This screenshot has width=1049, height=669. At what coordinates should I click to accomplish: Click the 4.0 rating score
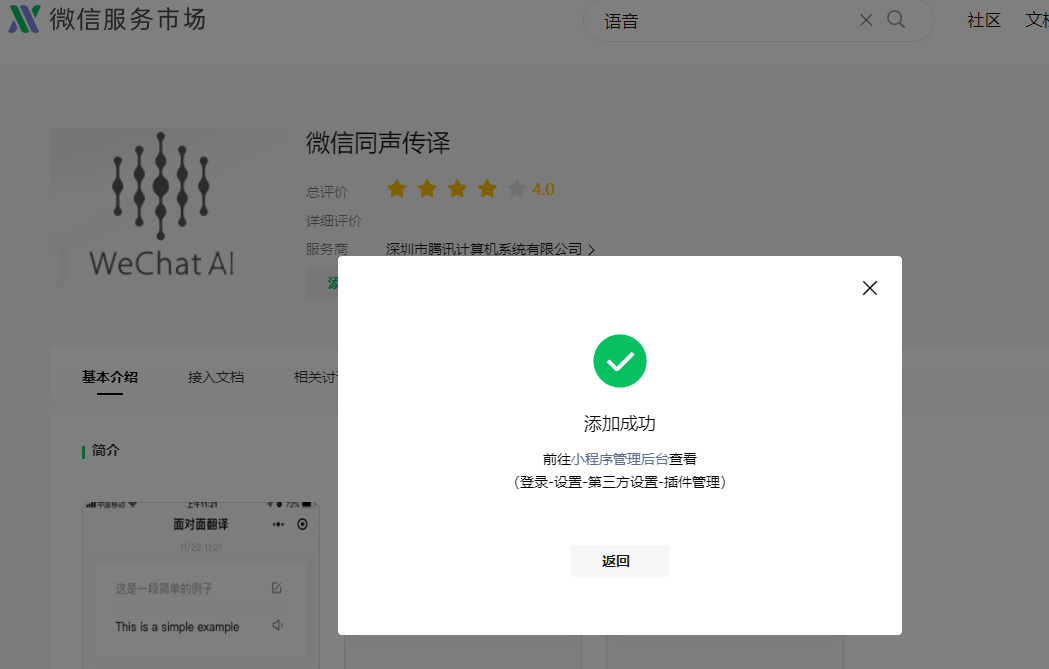pos(543,189)
